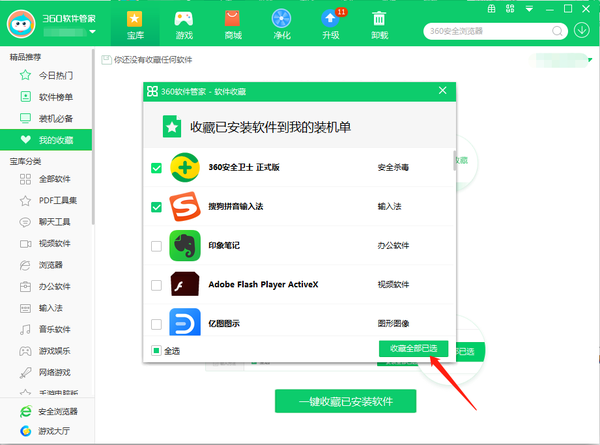Screen dimensions: 600x445
Task: Open the 商城 store tab
Action: click(x=232, y=24)
